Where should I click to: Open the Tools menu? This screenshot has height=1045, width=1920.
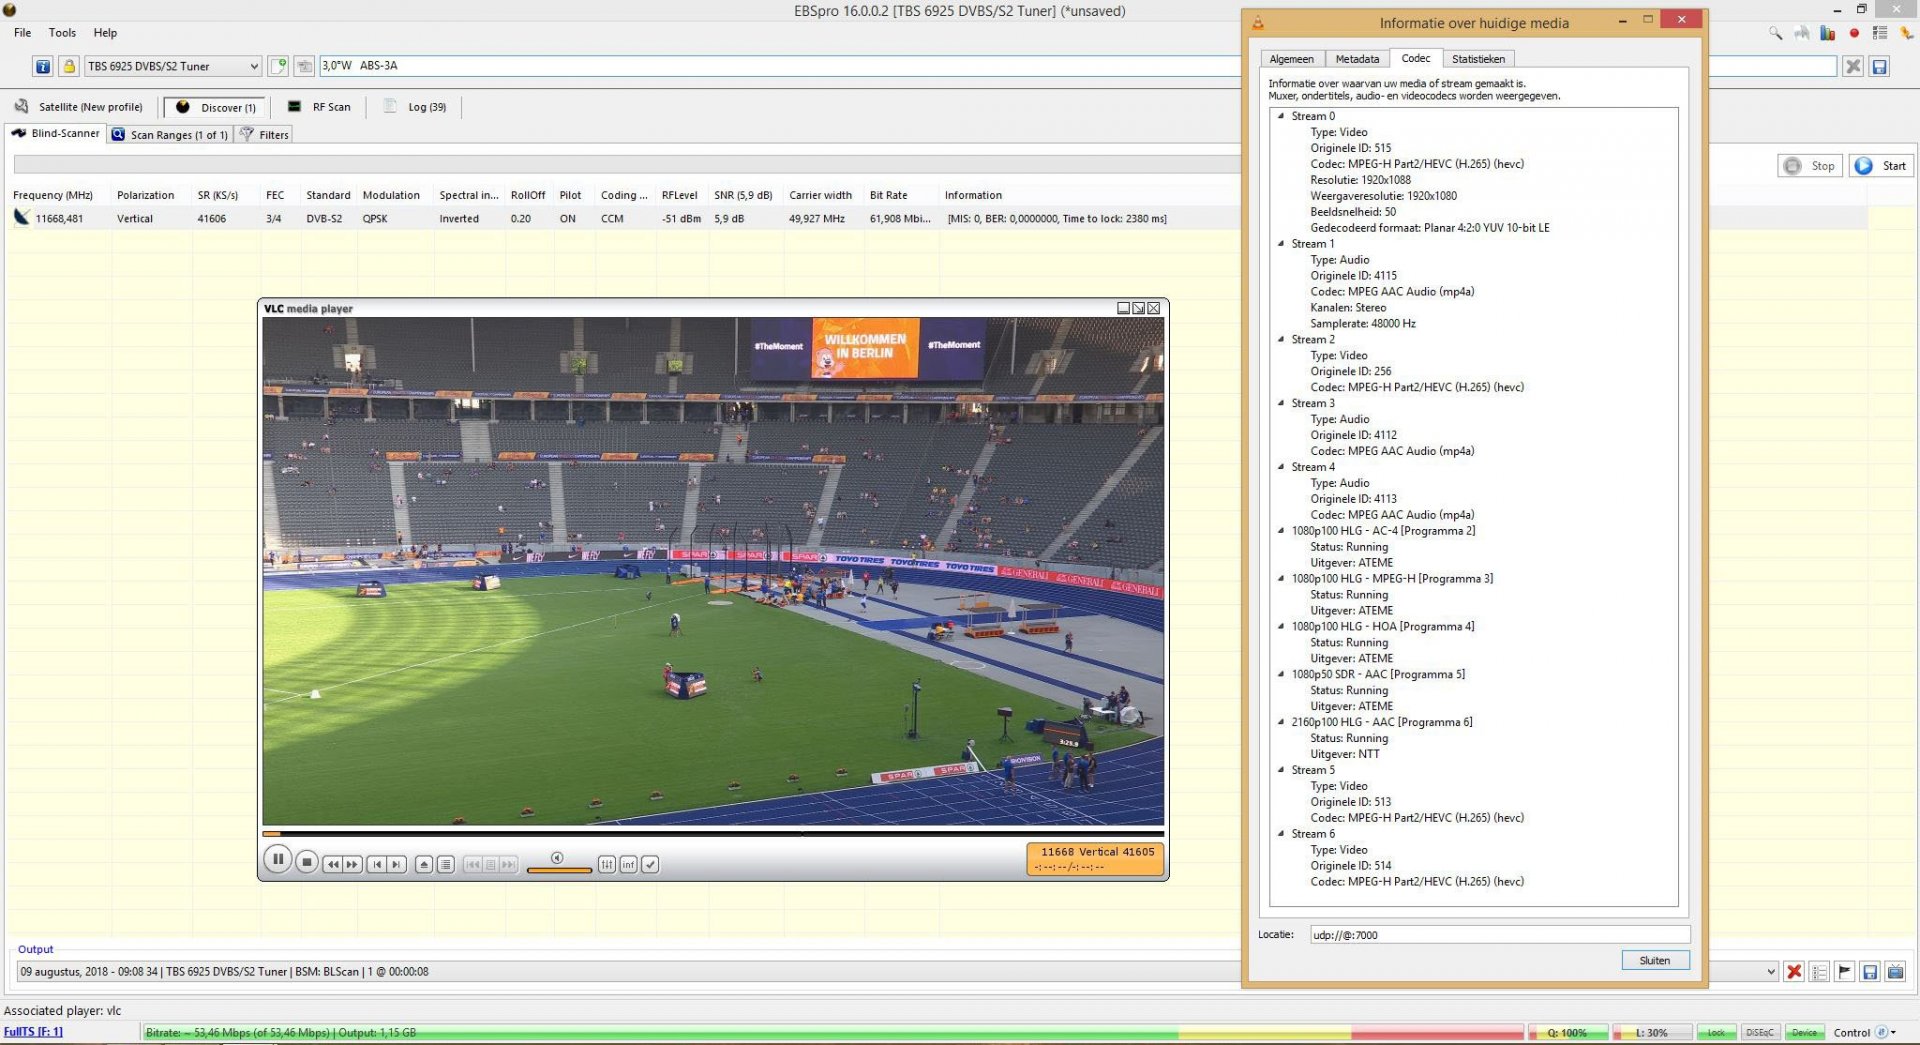tap(62, 32)
